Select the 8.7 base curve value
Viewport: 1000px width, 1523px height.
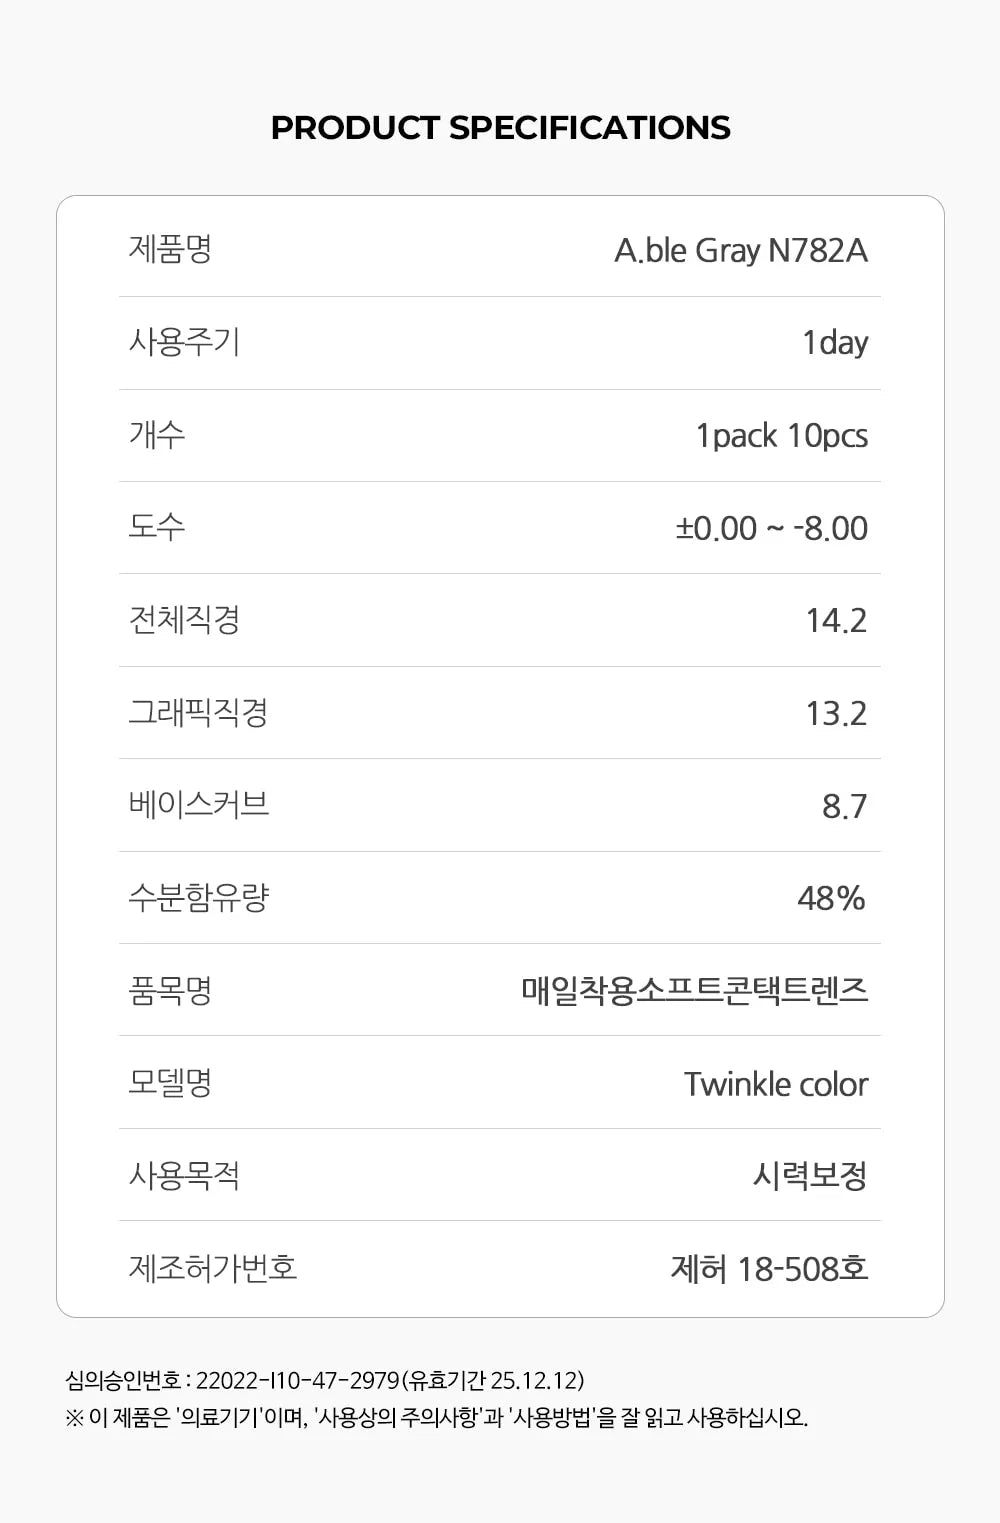coord(844,806)
